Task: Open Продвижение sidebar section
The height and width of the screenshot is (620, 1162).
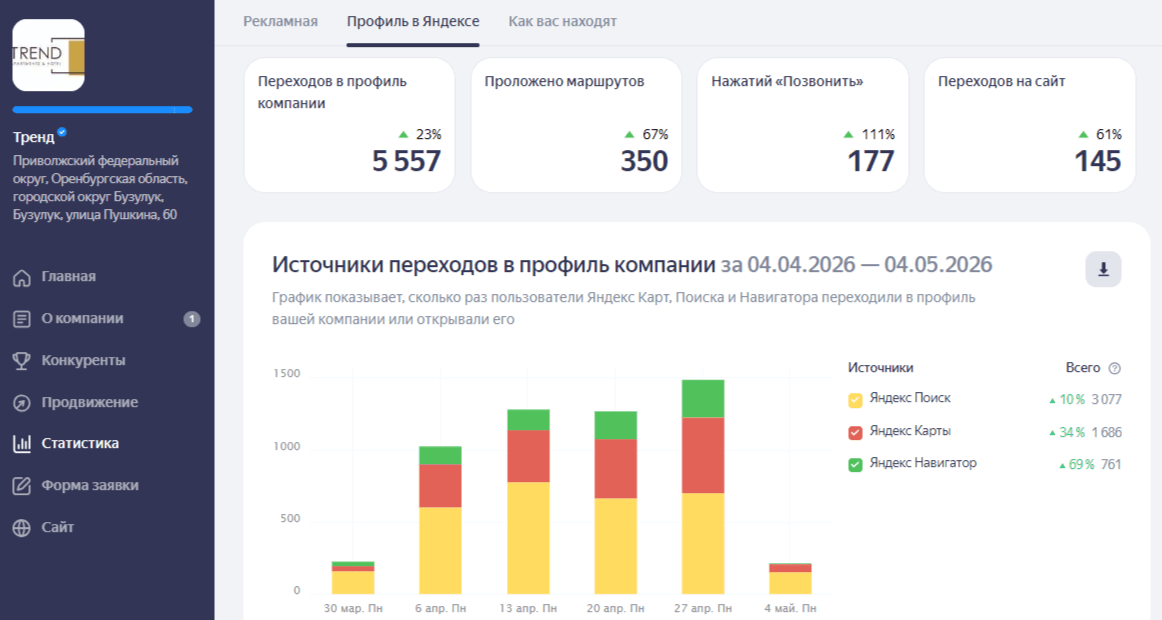Action: (90, 402)
